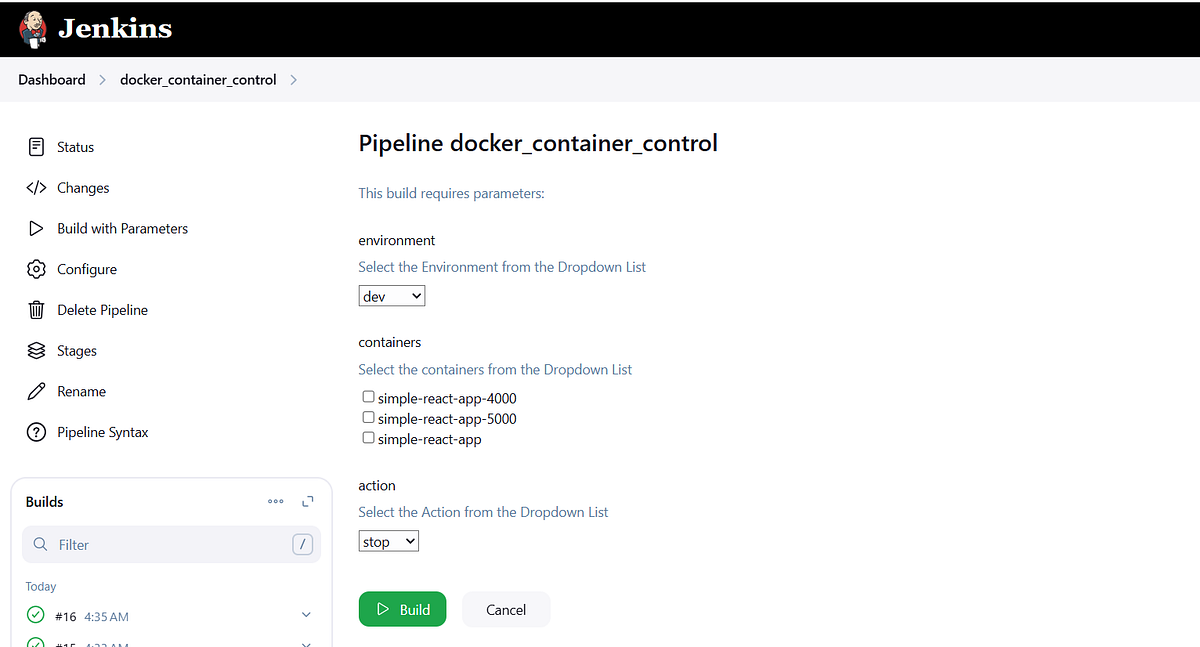Expand build #16 details chevron

pyautogui.click(x=306, y=615)
